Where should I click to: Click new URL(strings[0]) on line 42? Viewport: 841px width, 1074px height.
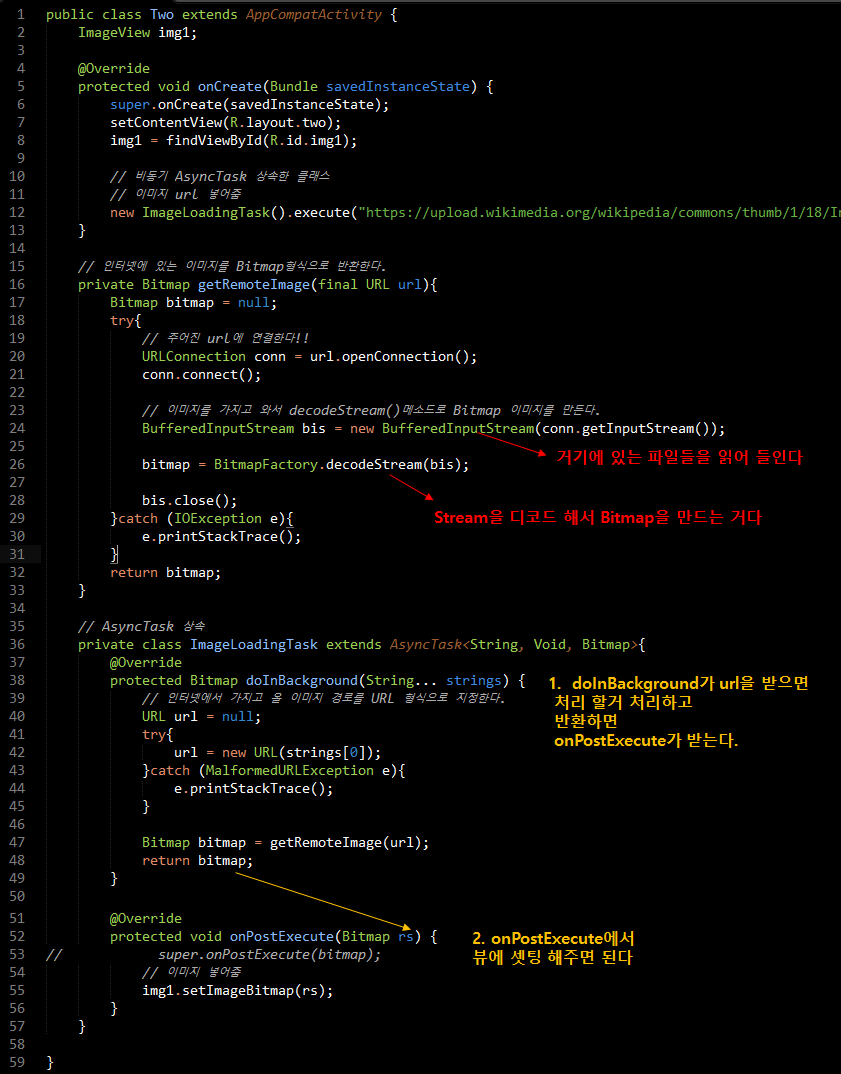[297, 752]
